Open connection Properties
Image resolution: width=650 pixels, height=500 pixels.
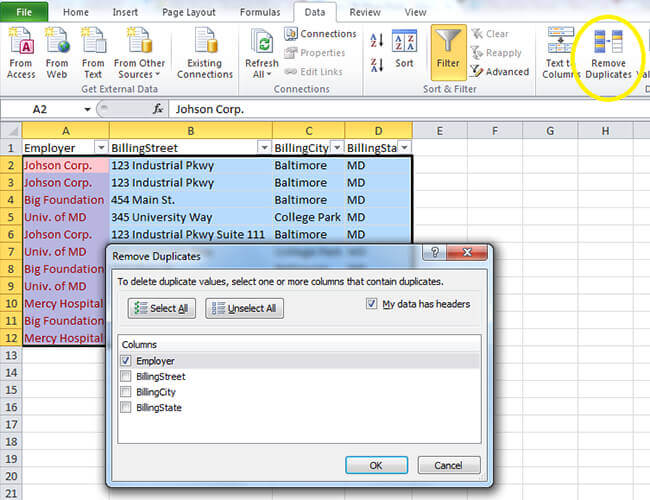315,53
